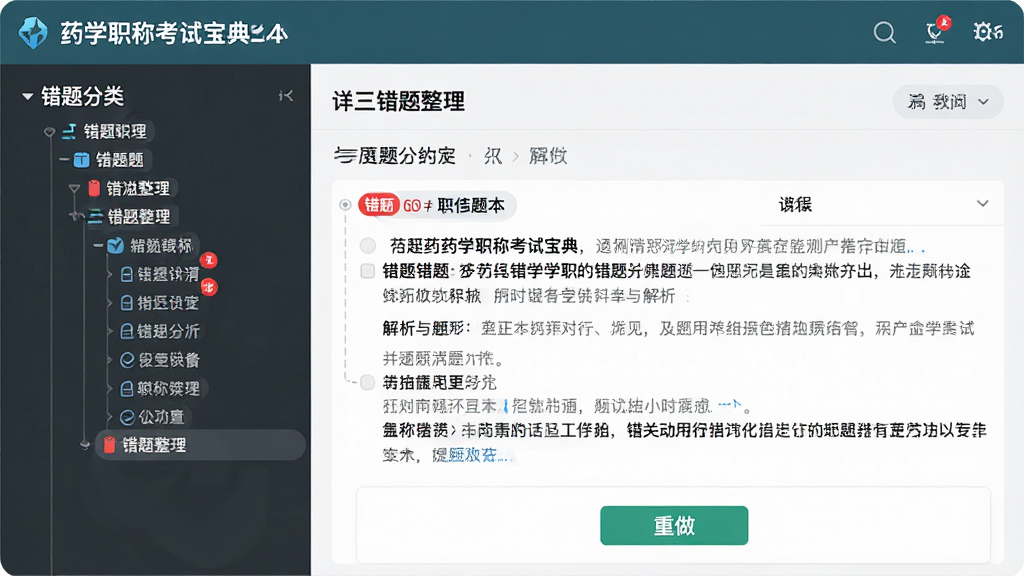Toggle the expander node of the topmost tree row
This screenshot has height=576, width=1024.
(49, 132)
